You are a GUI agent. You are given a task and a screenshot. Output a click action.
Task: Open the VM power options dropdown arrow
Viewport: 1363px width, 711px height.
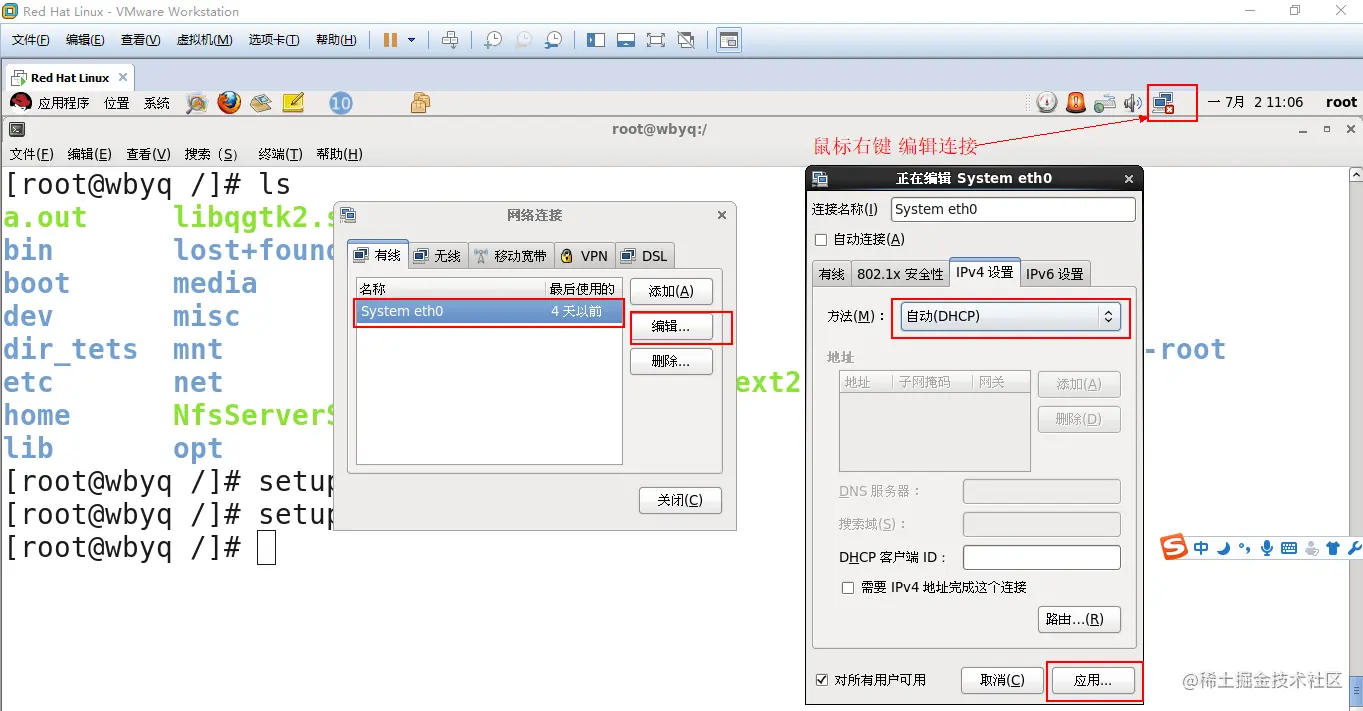click(x=411, y=40)
